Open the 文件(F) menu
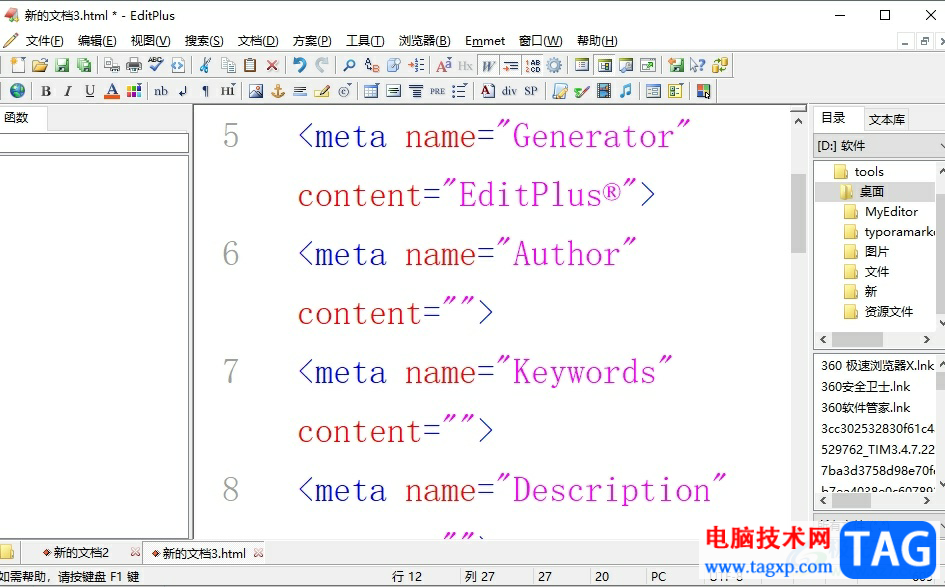The image size is (945, 587). click(x=44, y=40)
